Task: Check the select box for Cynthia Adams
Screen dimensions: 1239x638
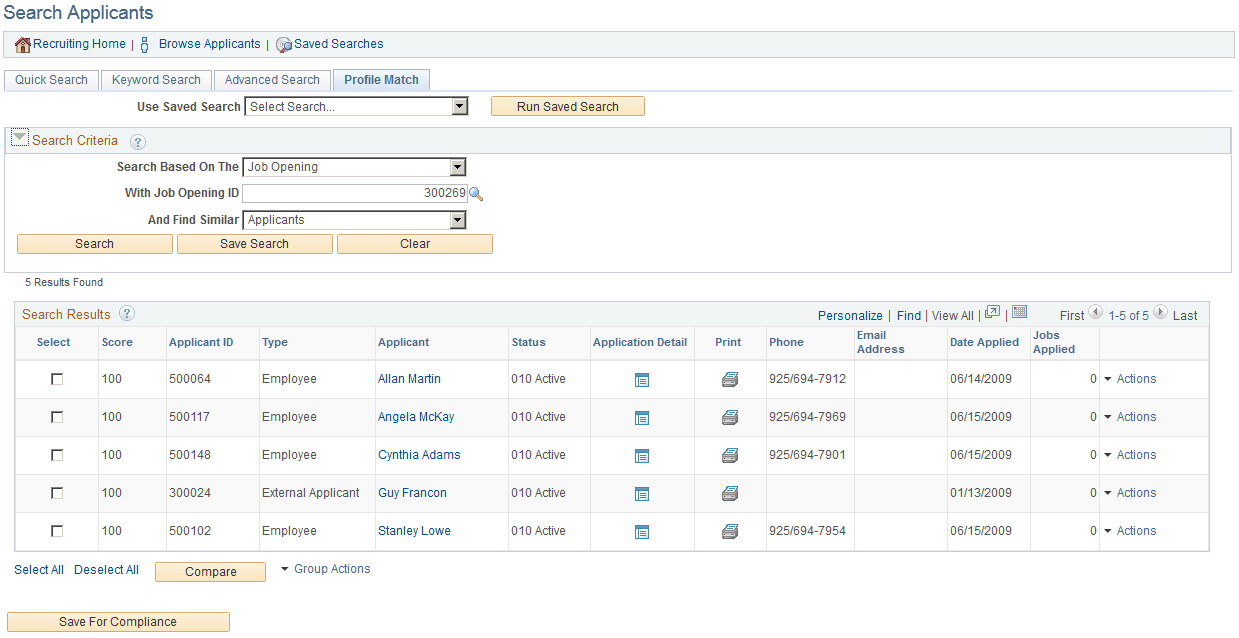Action: (x=57, y=455)
